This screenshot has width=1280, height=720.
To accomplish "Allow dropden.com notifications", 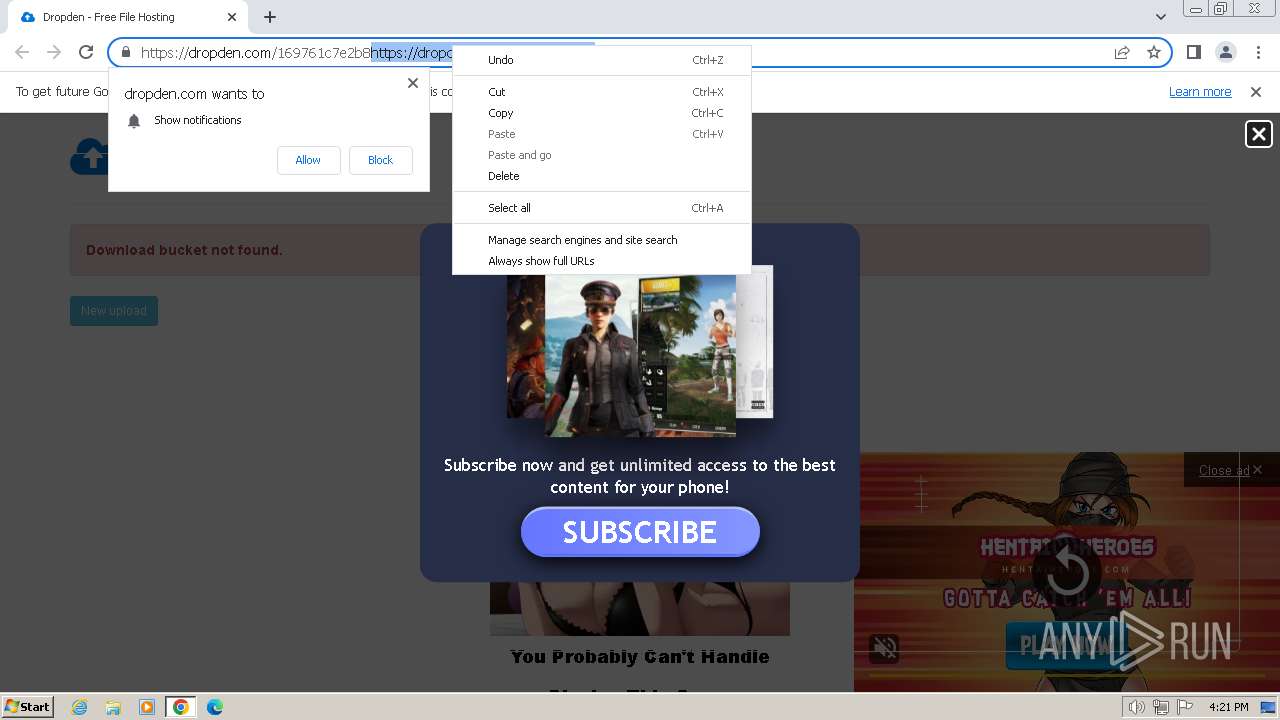I will click(308, 160).
